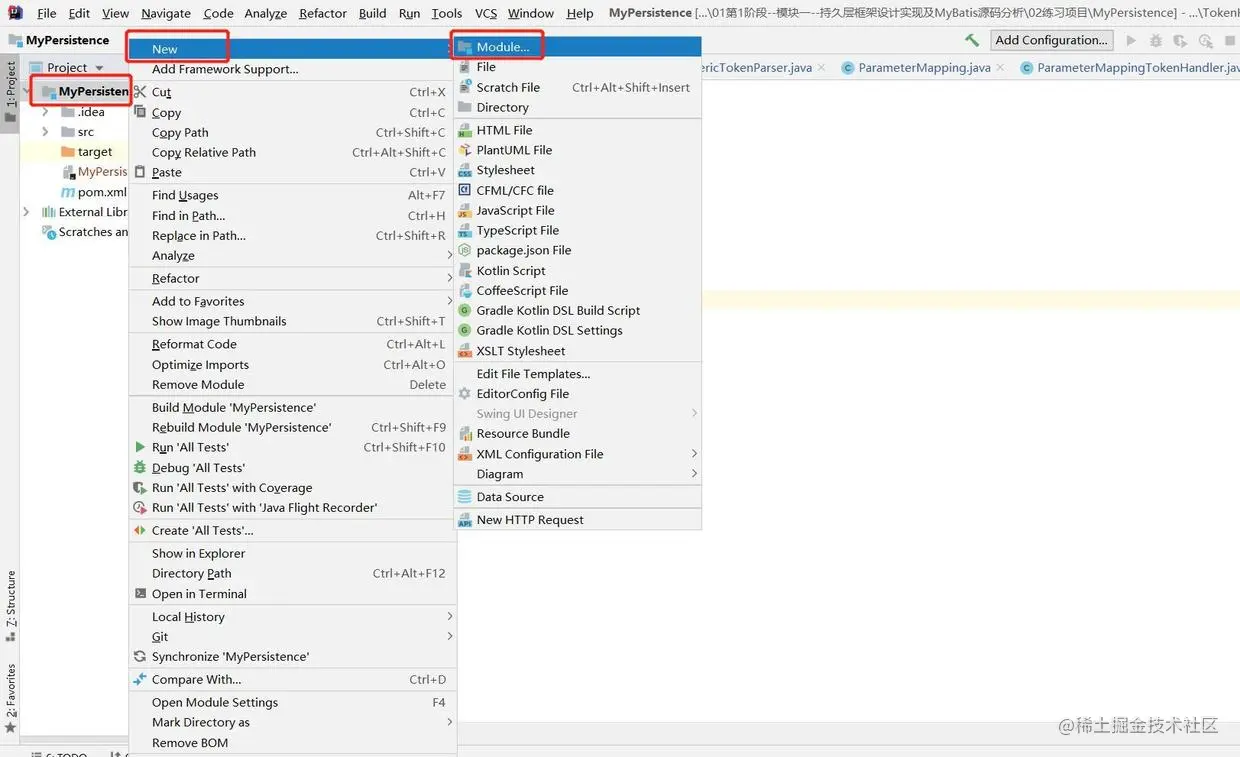The image size is (1240, 757).
Task: Click the JavaScript File icon
Action: point(464,210)
